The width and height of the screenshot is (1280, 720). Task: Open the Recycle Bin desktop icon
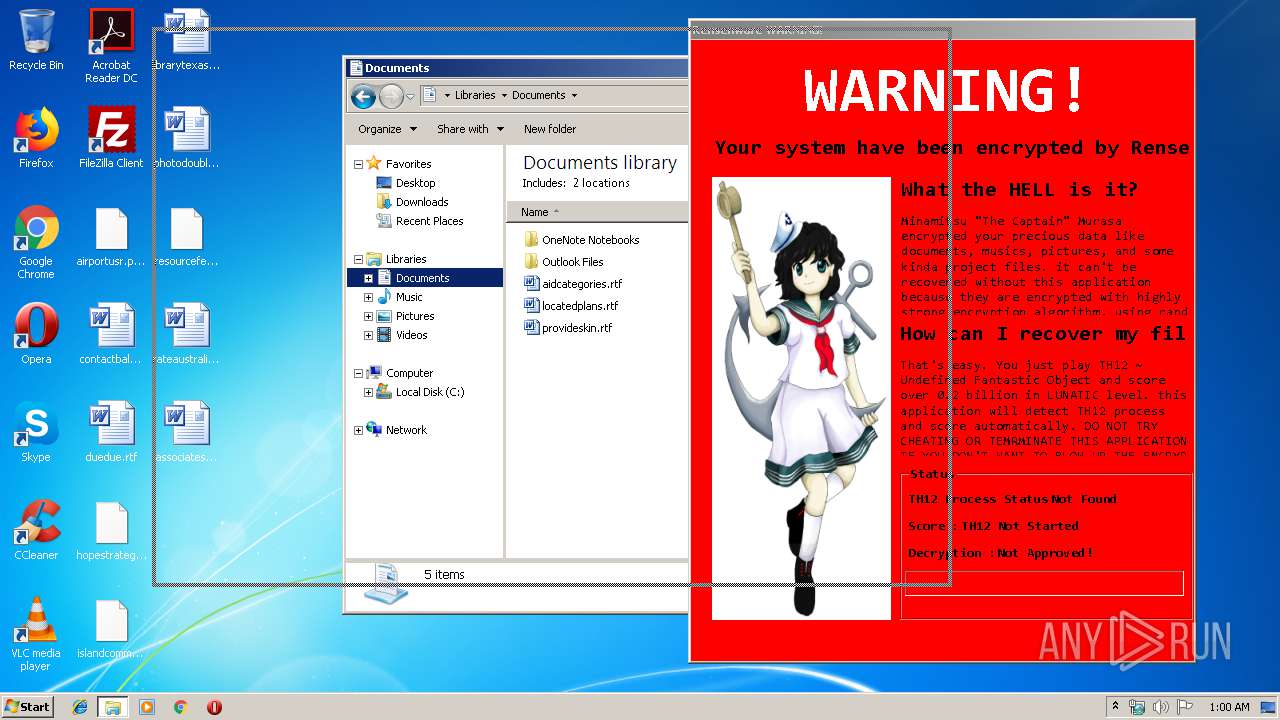tap(36, 41)
